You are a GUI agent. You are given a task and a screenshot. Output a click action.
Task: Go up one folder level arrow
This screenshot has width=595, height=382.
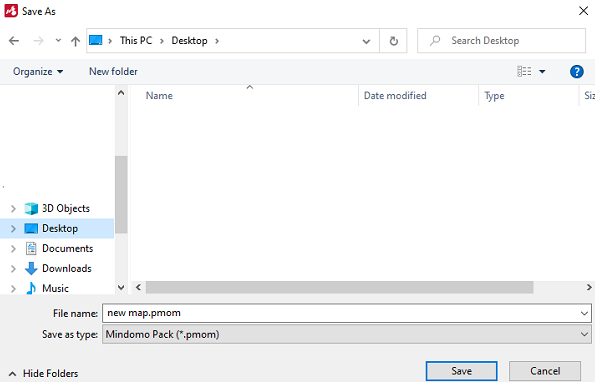pos(76,41)
